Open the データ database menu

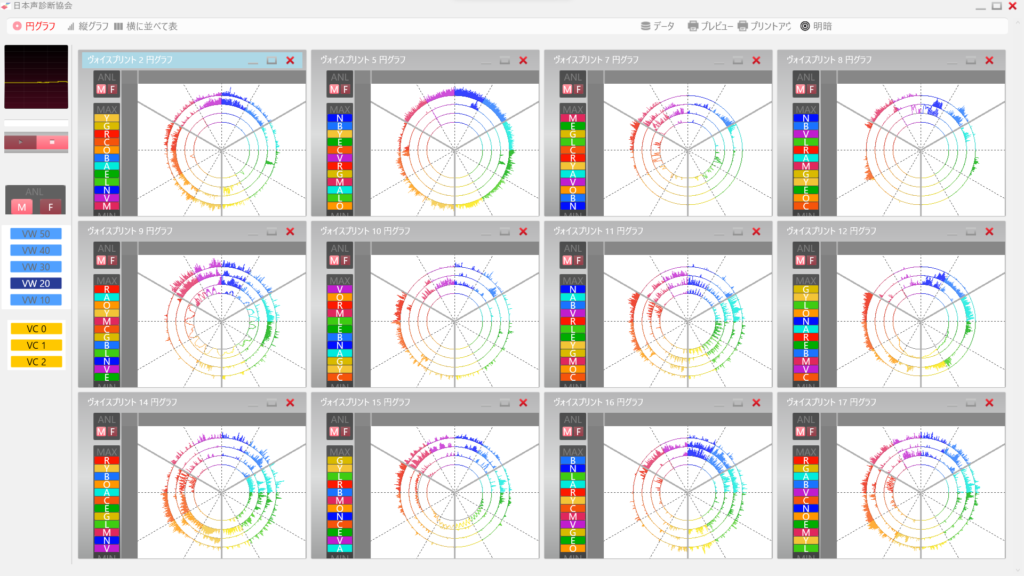pos(658,26)
